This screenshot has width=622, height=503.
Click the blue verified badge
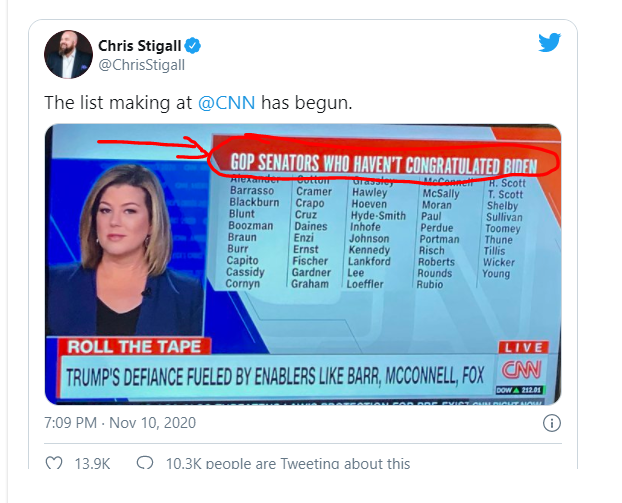pyautogui.click(x=196, y=46)
